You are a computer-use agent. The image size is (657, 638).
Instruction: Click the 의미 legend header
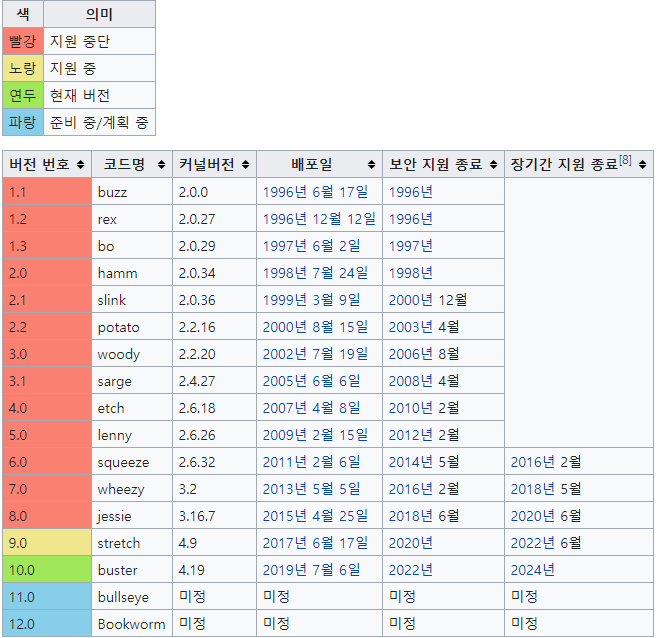click(x=99, y=14)
